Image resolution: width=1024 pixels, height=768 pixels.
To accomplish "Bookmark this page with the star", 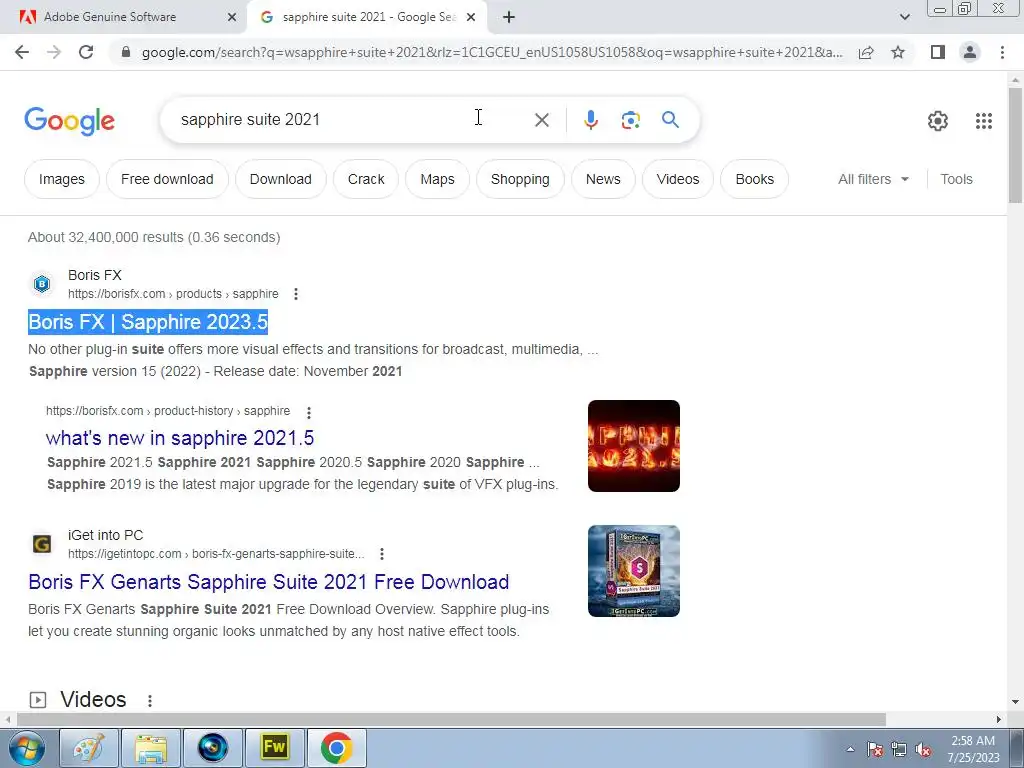I will click(898, 52).
